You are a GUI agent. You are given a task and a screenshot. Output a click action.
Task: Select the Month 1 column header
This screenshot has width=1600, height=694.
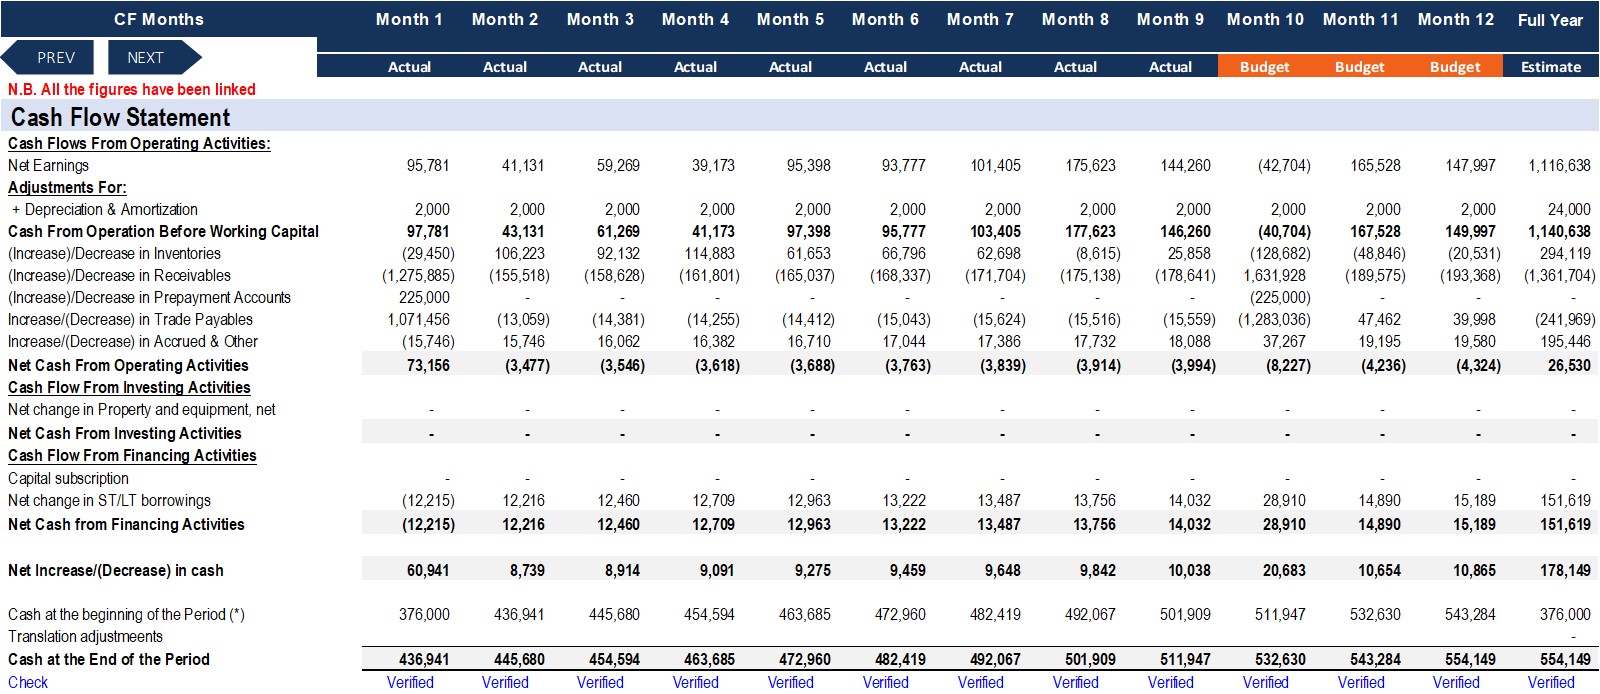[409, 19]
